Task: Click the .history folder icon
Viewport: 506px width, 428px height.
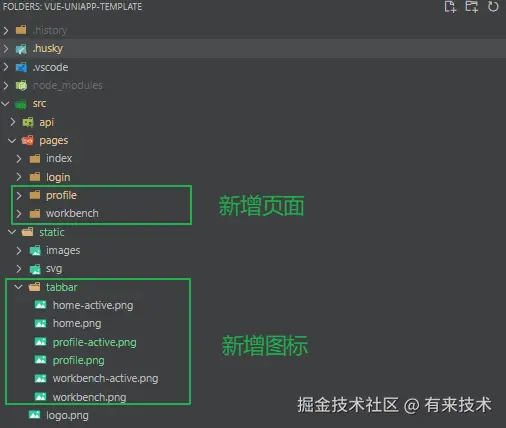Action: click(x=21, y=30)
